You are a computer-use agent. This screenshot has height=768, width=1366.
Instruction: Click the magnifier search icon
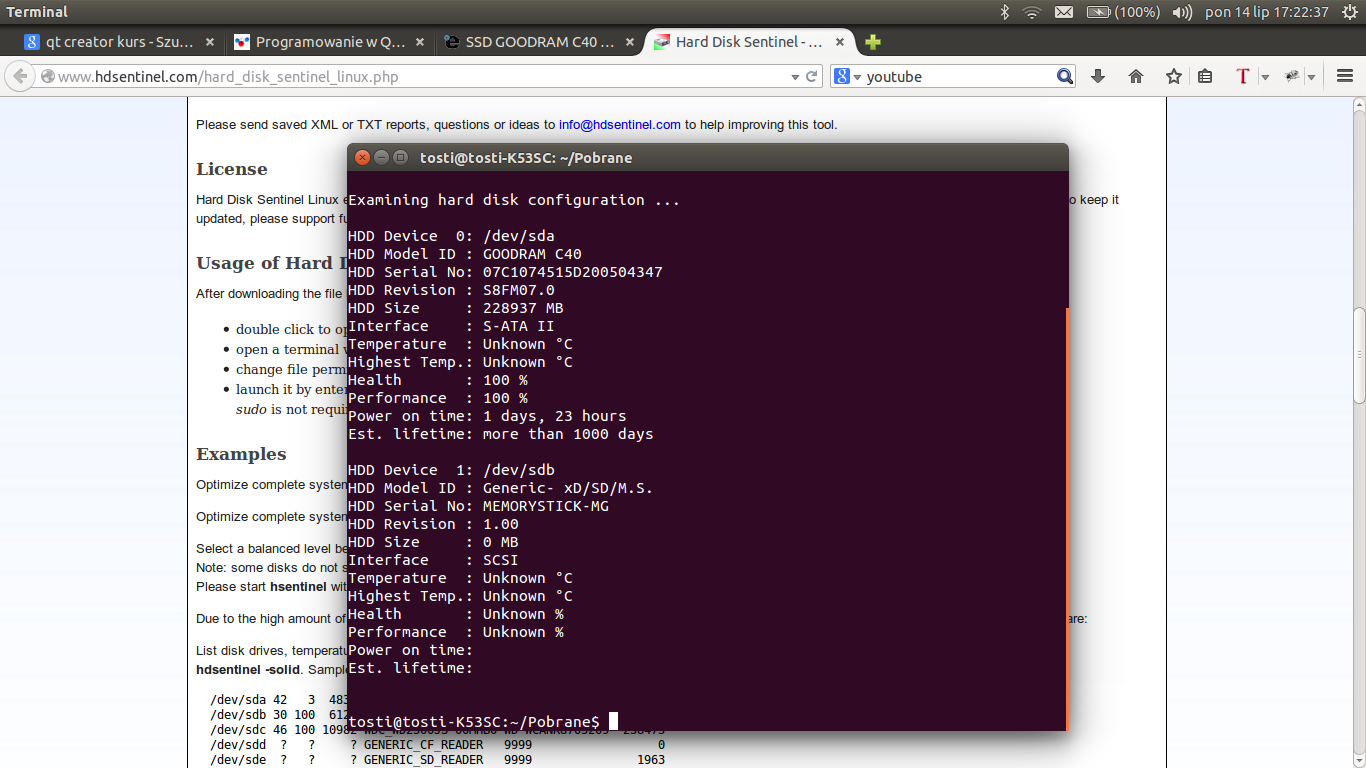1065,76
